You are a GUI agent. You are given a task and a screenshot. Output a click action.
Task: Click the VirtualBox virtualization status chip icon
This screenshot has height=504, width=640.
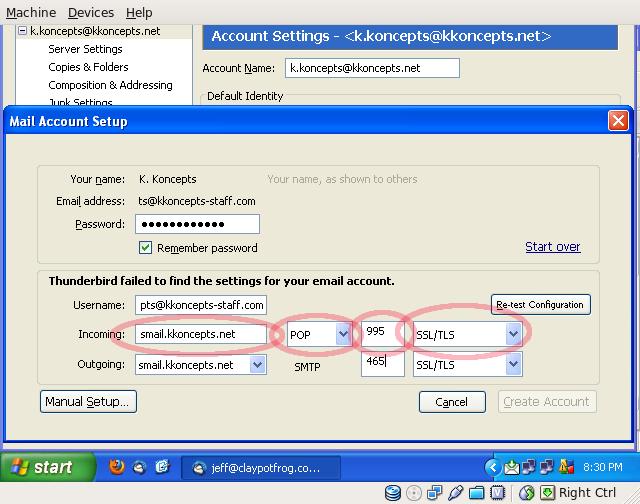pos(498,493)
